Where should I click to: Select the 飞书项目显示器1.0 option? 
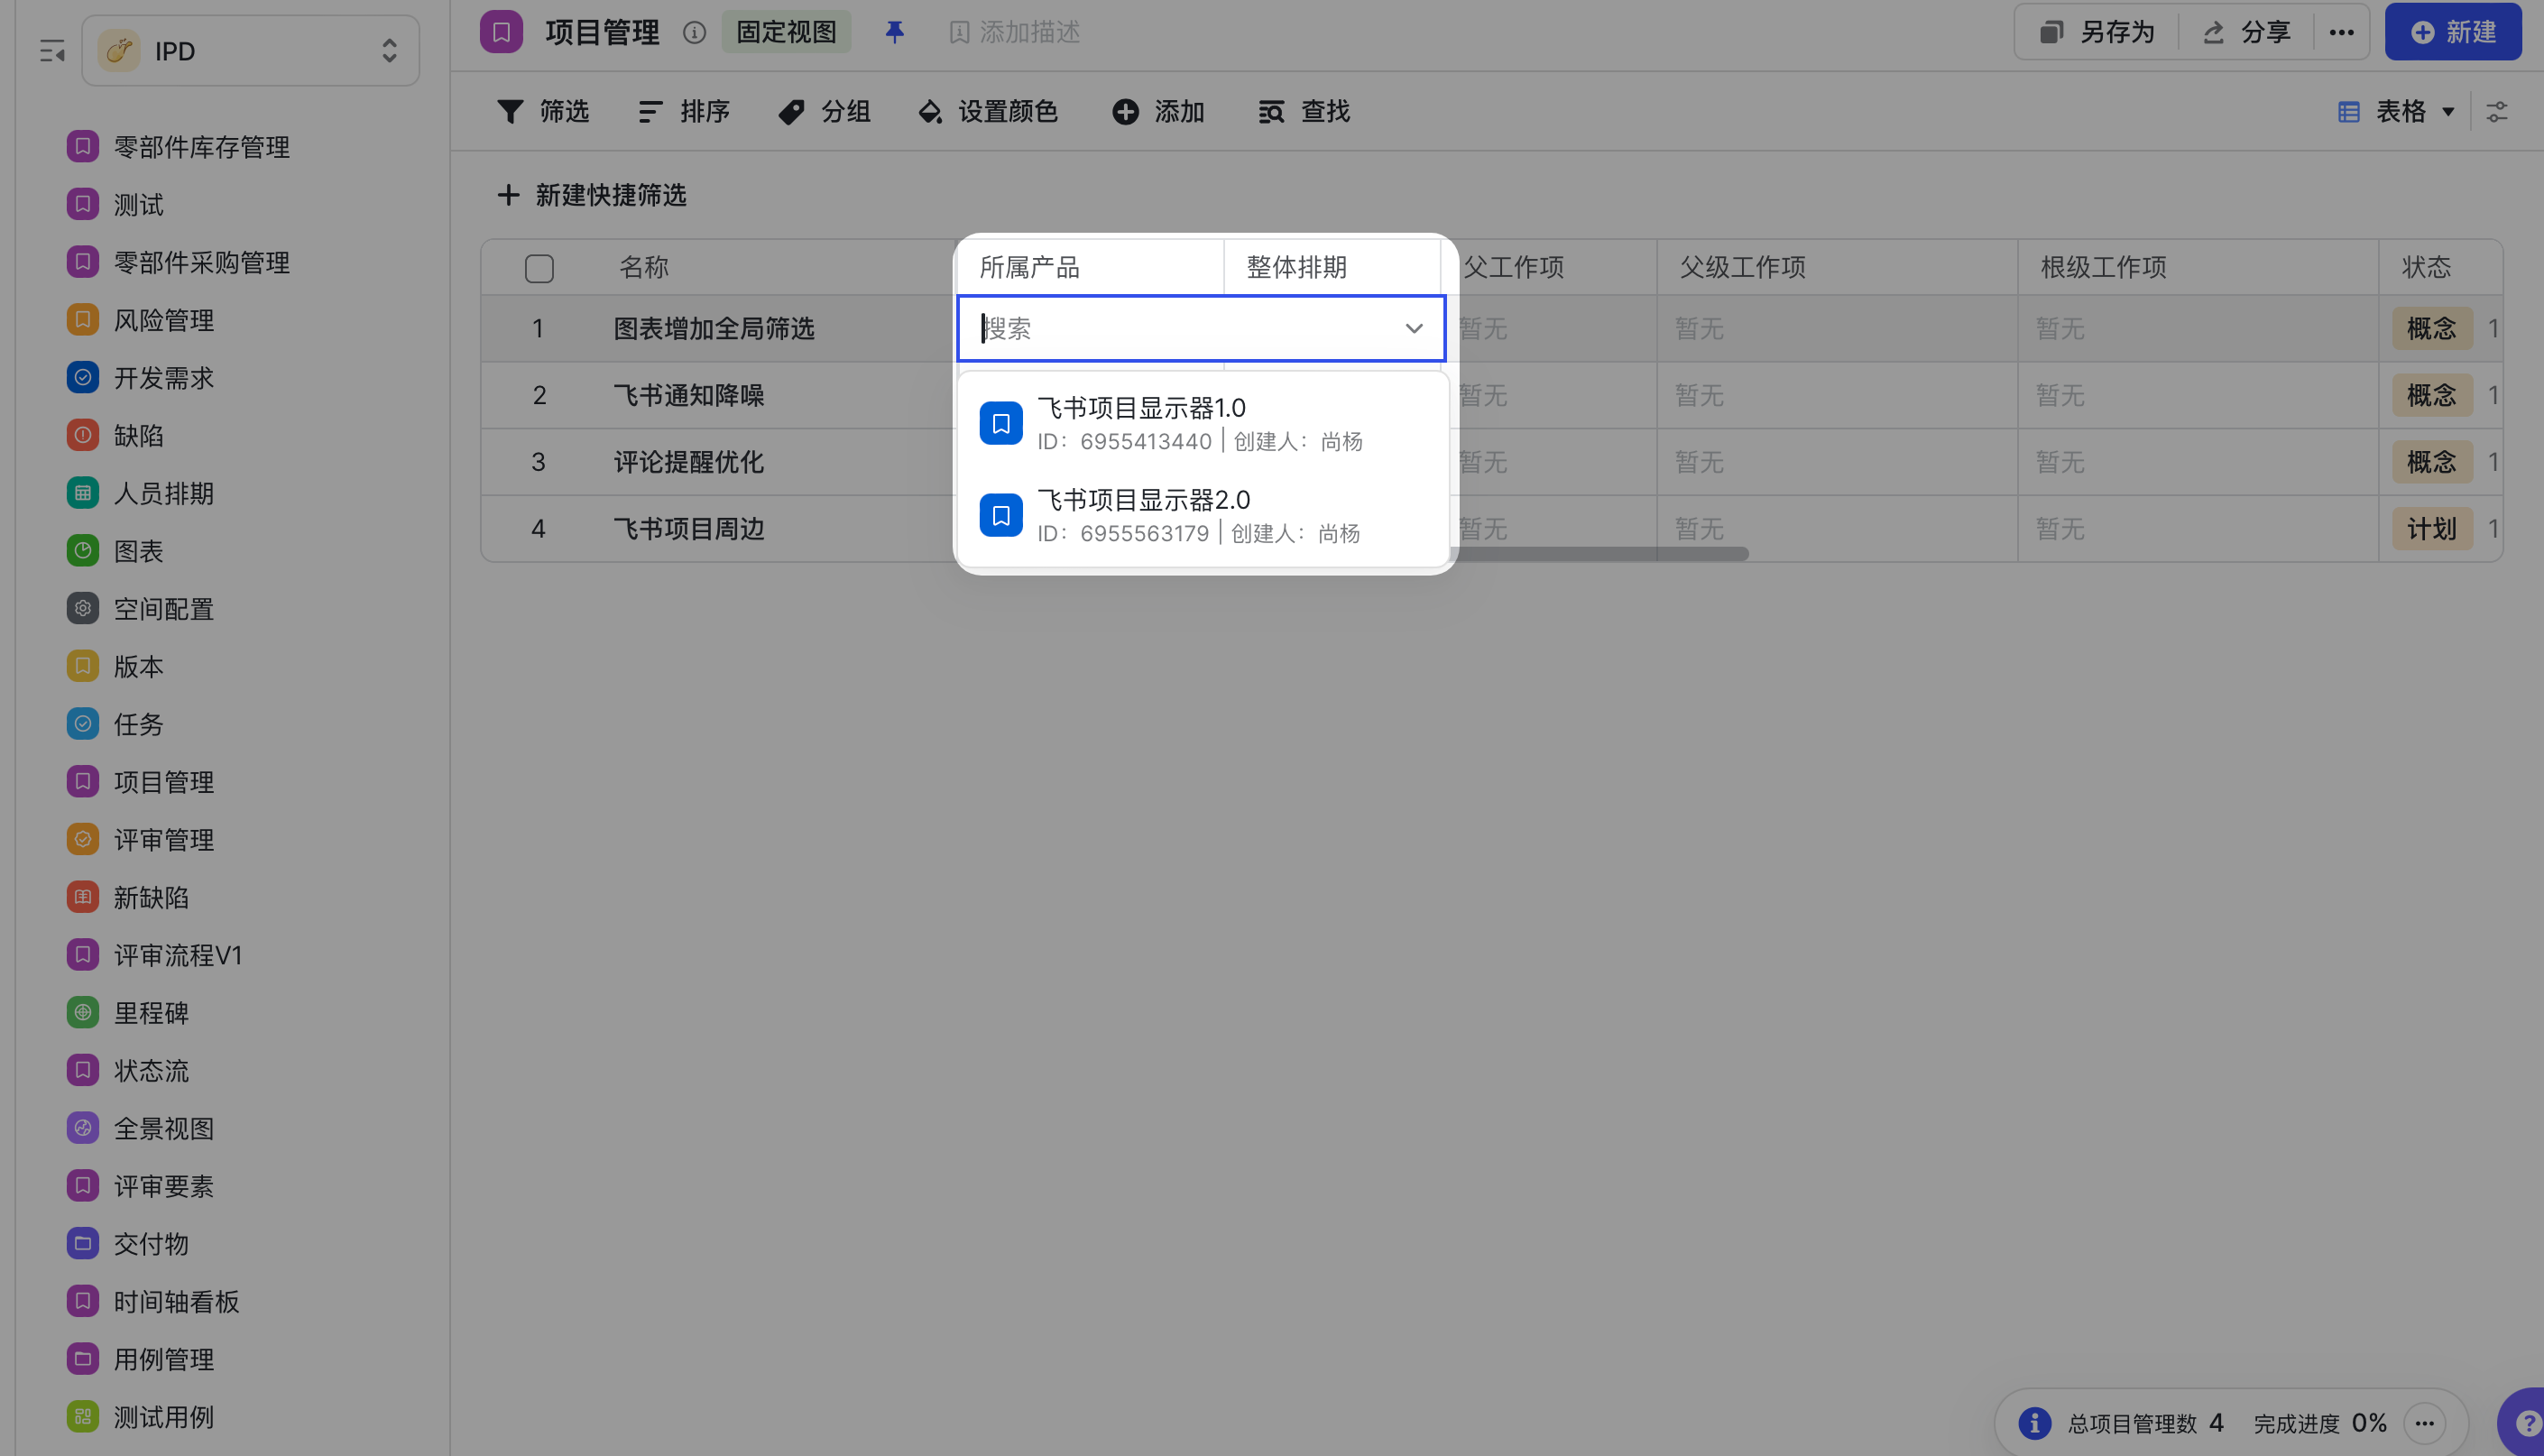point(1204,424)
